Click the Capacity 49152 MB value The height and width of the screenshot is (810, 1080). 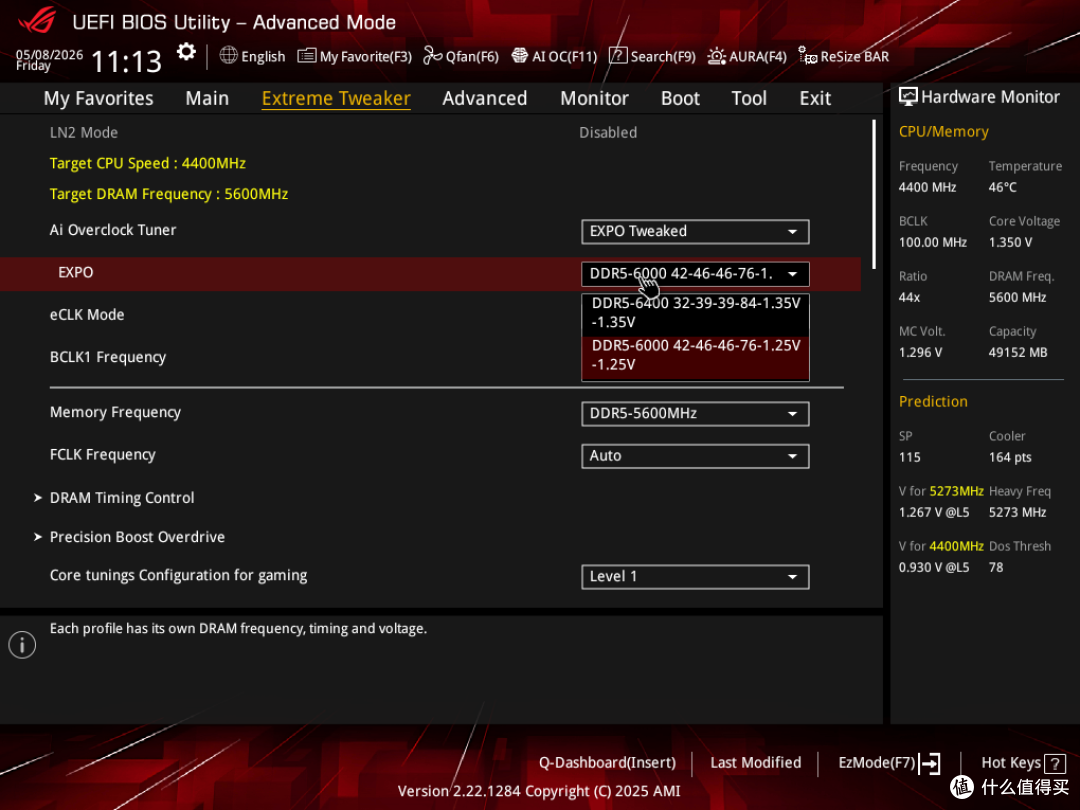click(x=1018, y=353)
